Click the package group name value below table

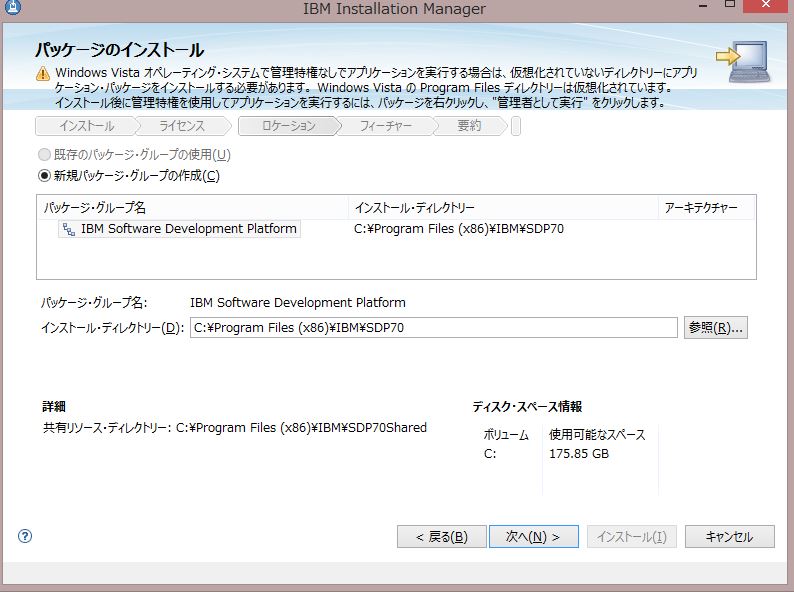pos(298,303)
